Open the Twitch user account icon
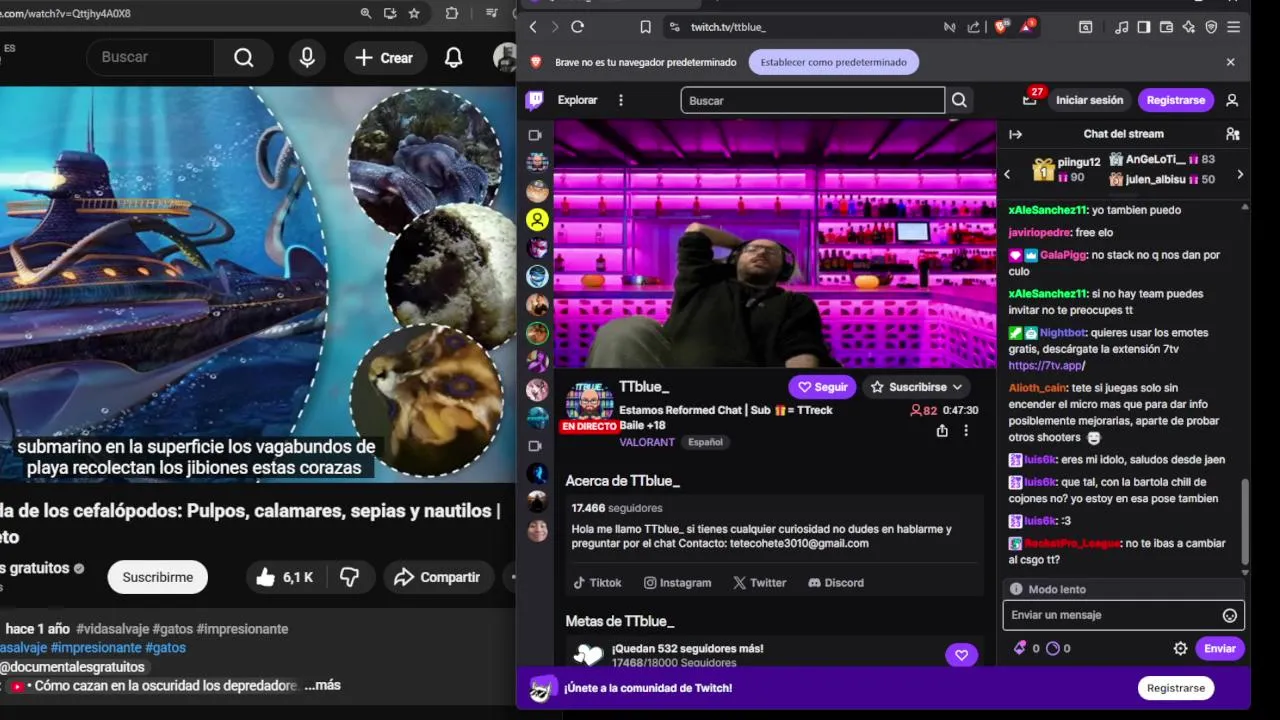The height and width of the screenshot is (720, 1280). [1232, 100]
